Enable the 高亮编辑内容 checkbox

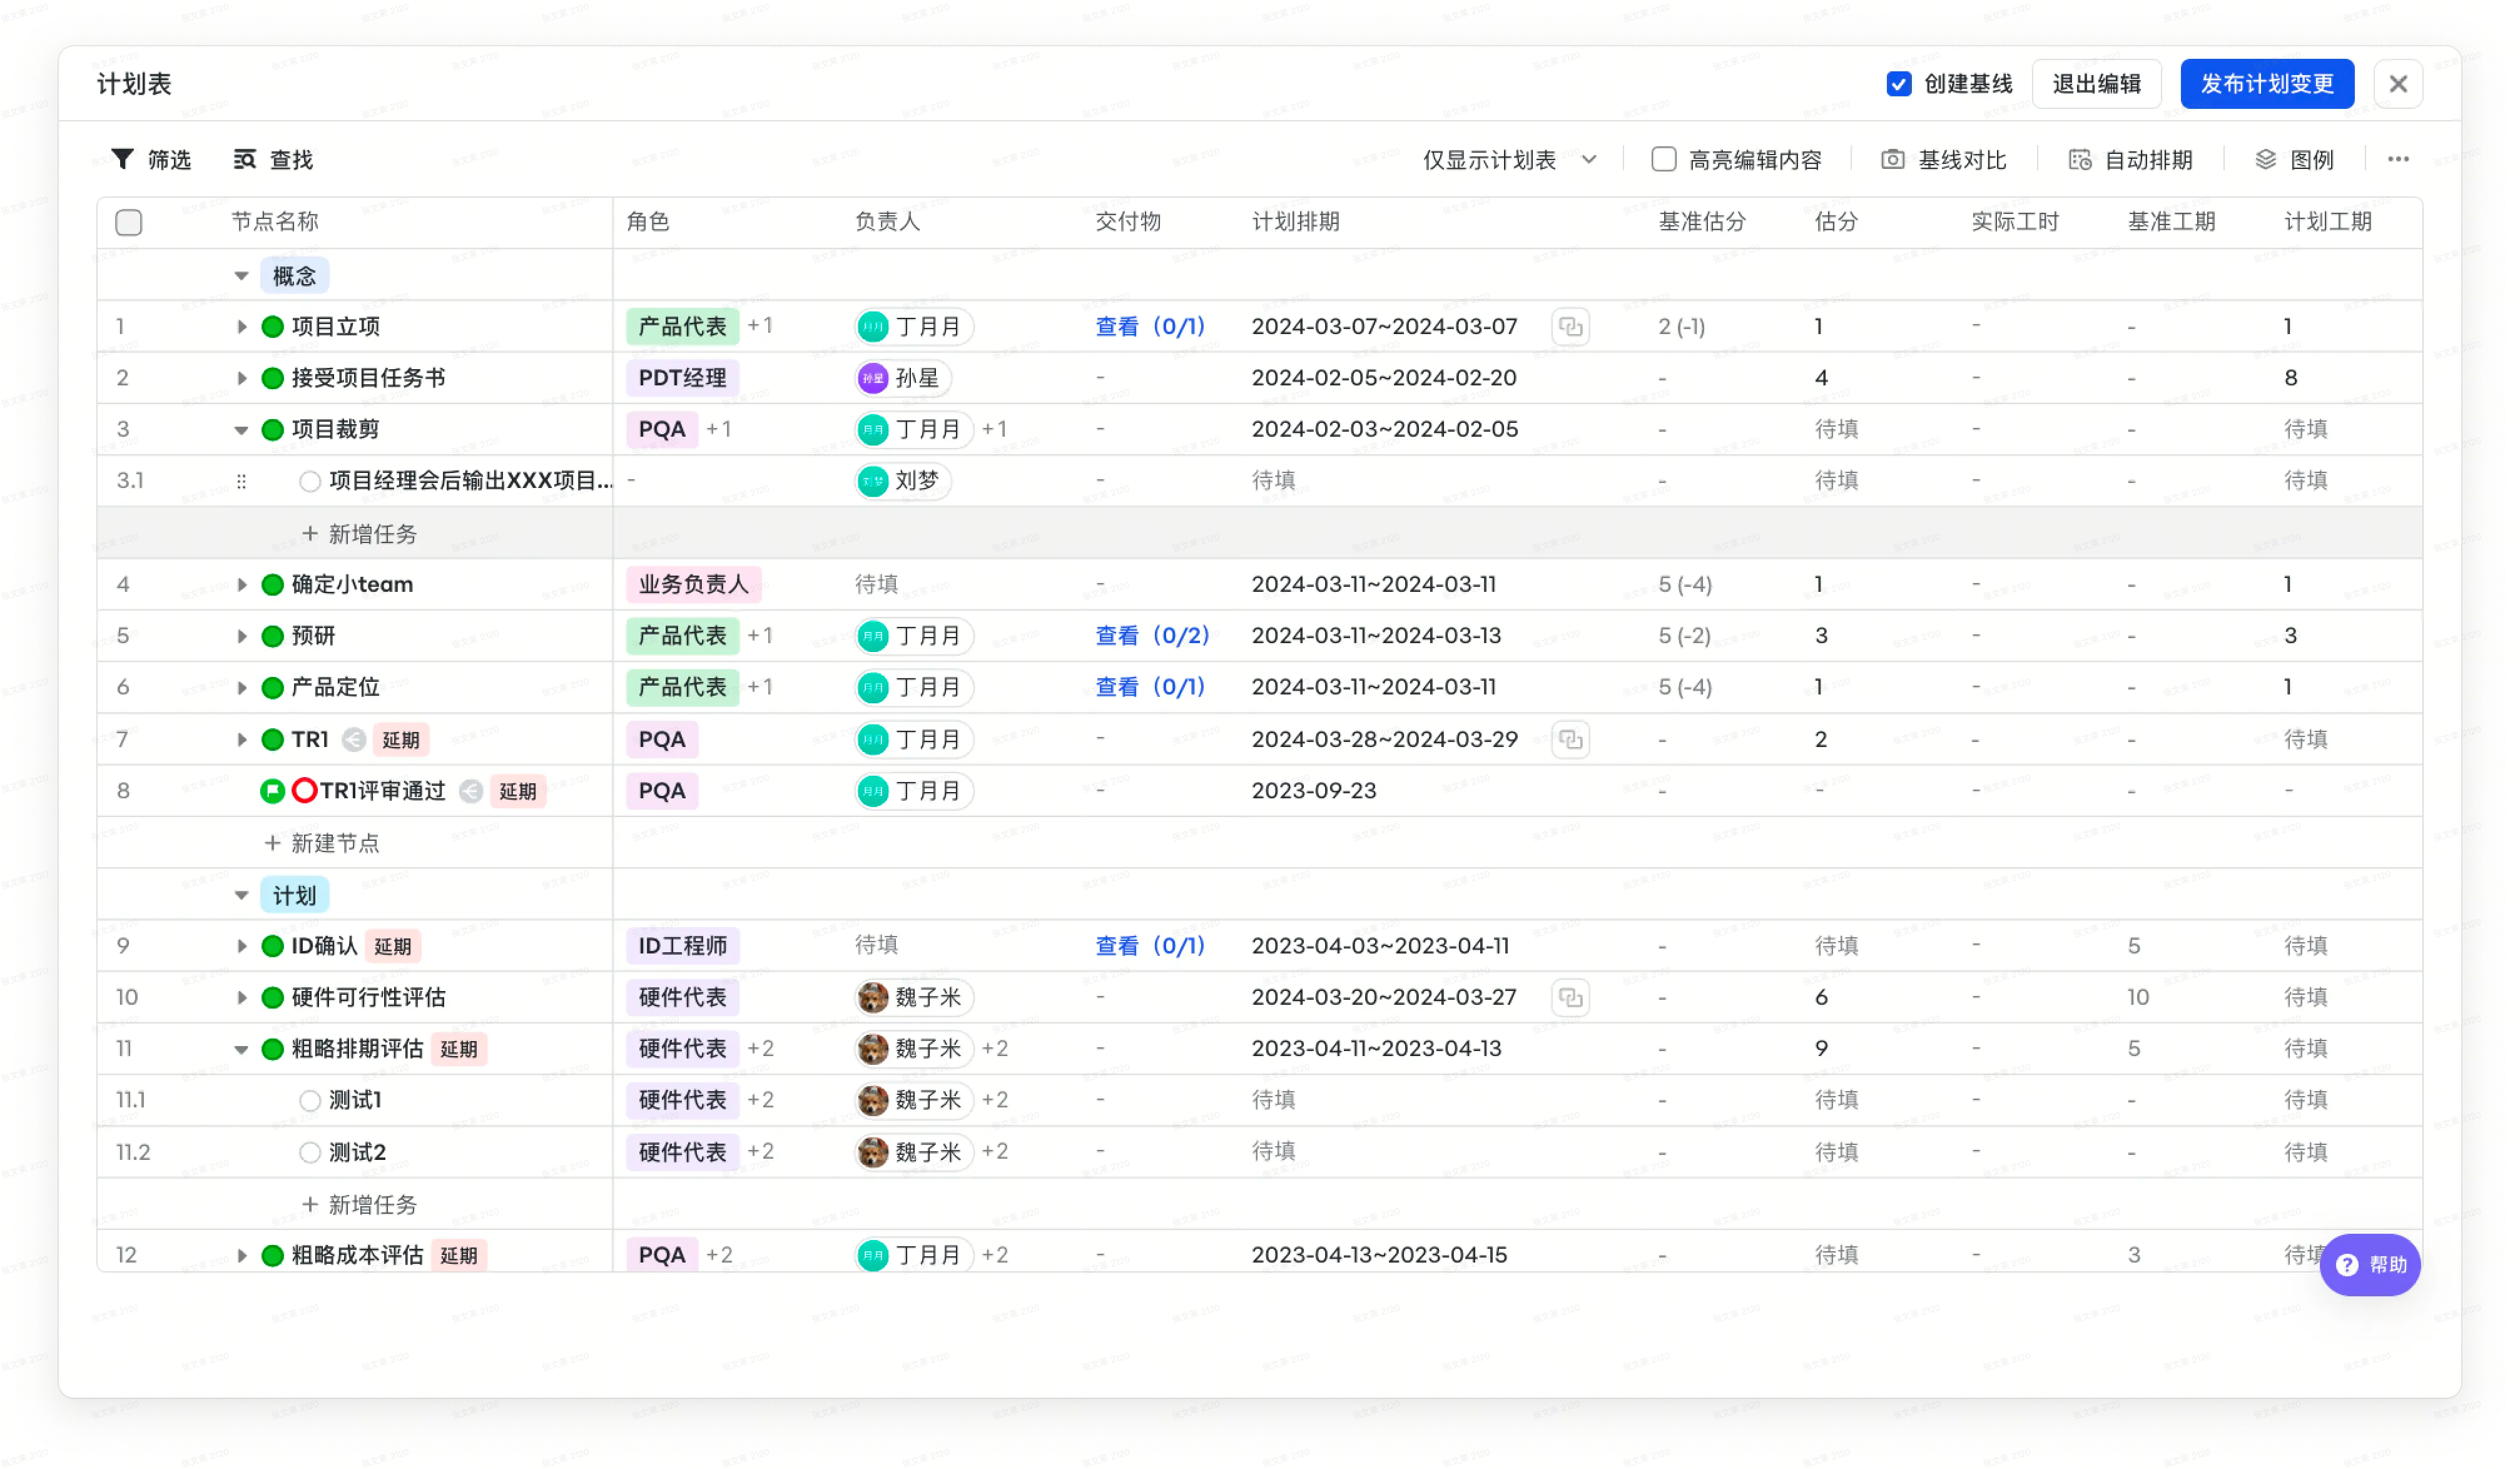click(1663, 159)
